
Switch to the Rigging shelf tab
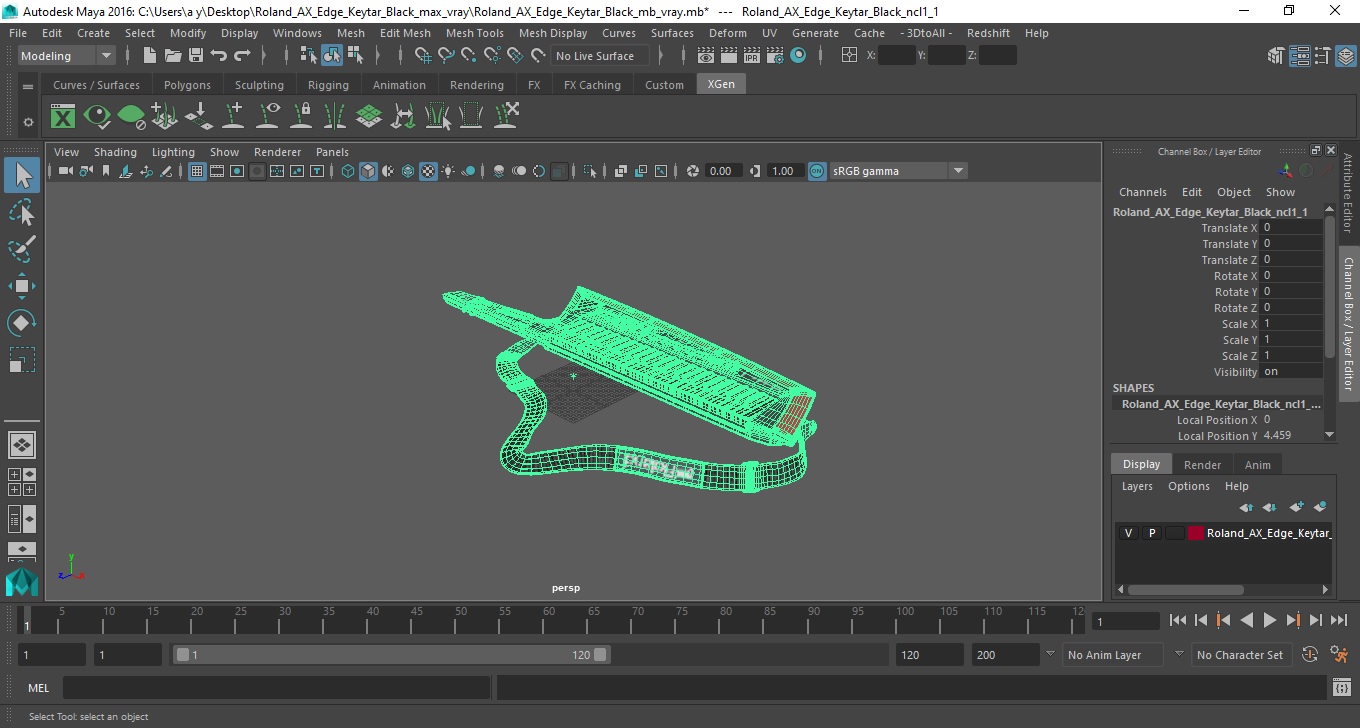point(328,85)
